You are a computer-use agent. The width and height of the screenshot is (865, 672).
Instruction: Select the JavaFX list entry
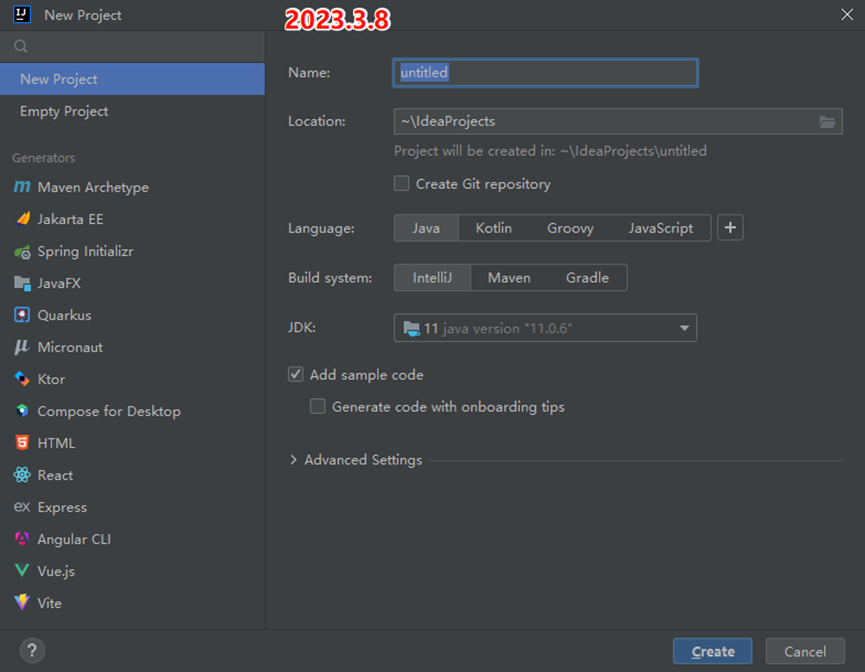[132, 283]
